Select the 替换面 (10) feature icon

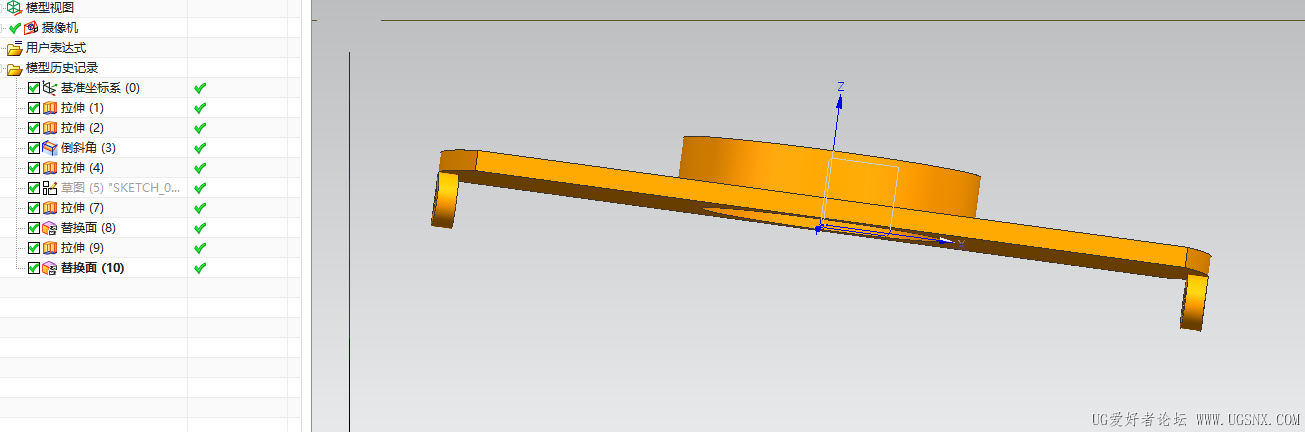(x=50, y=268)
